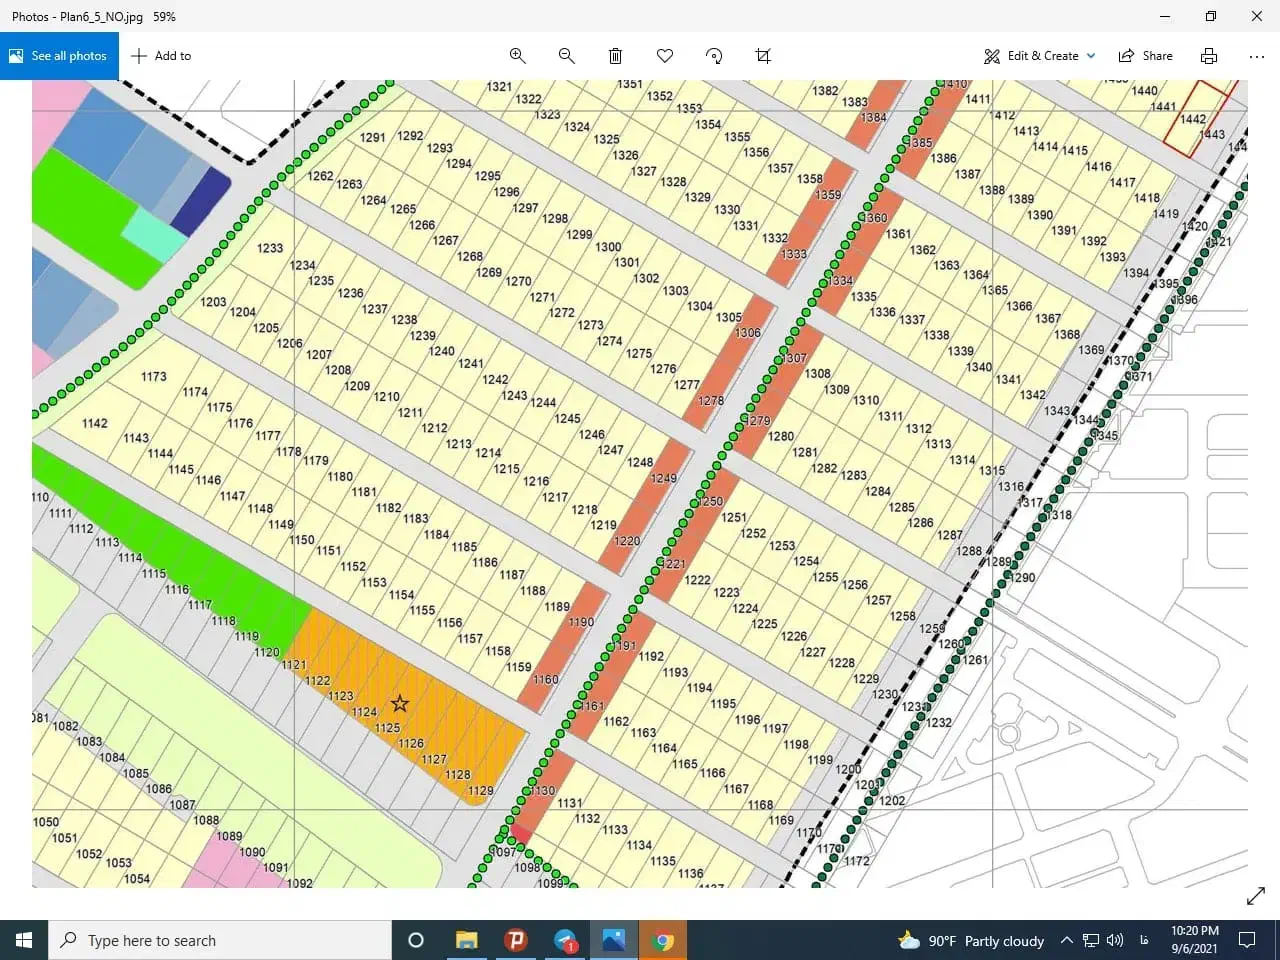Show hidden system tray icons chevron
This screenshot has width=1280, height=960.
(x=1066, y=940)
